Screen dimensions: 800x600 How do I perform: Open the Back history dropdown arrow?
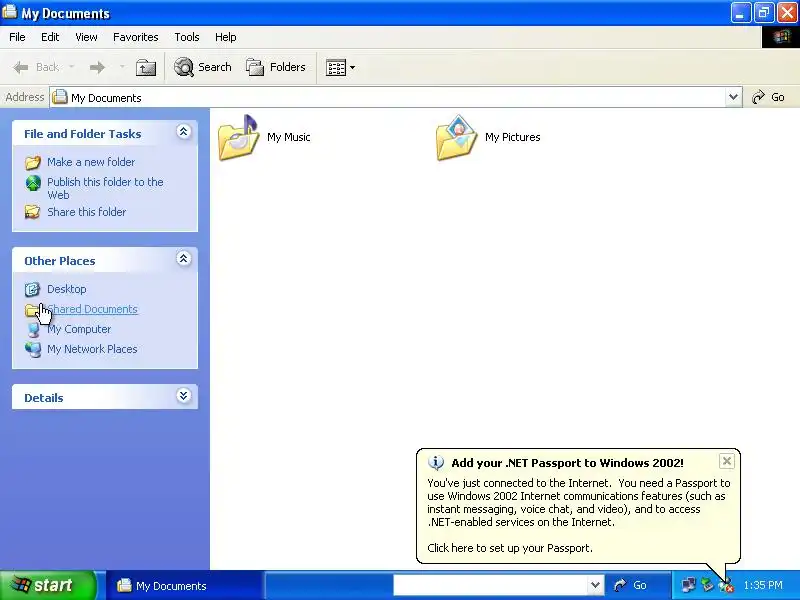pyautogui.click(x=71, y=67)
